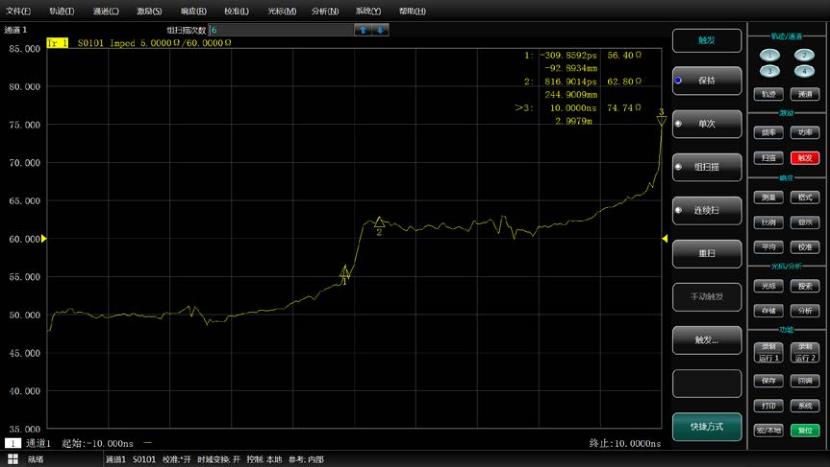Open the 文件 file menu
The height and width of the screenshot is (467, 830).
pyautogui.click(x=19, y=11)
